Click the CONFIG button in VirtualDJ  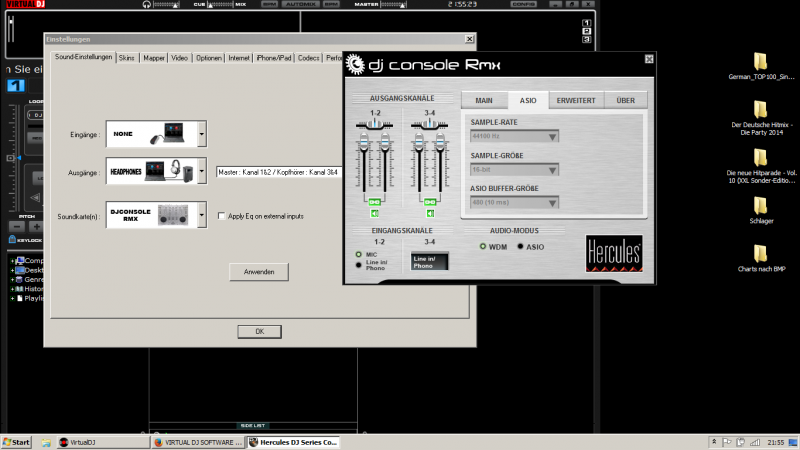[x=524, y=4]
